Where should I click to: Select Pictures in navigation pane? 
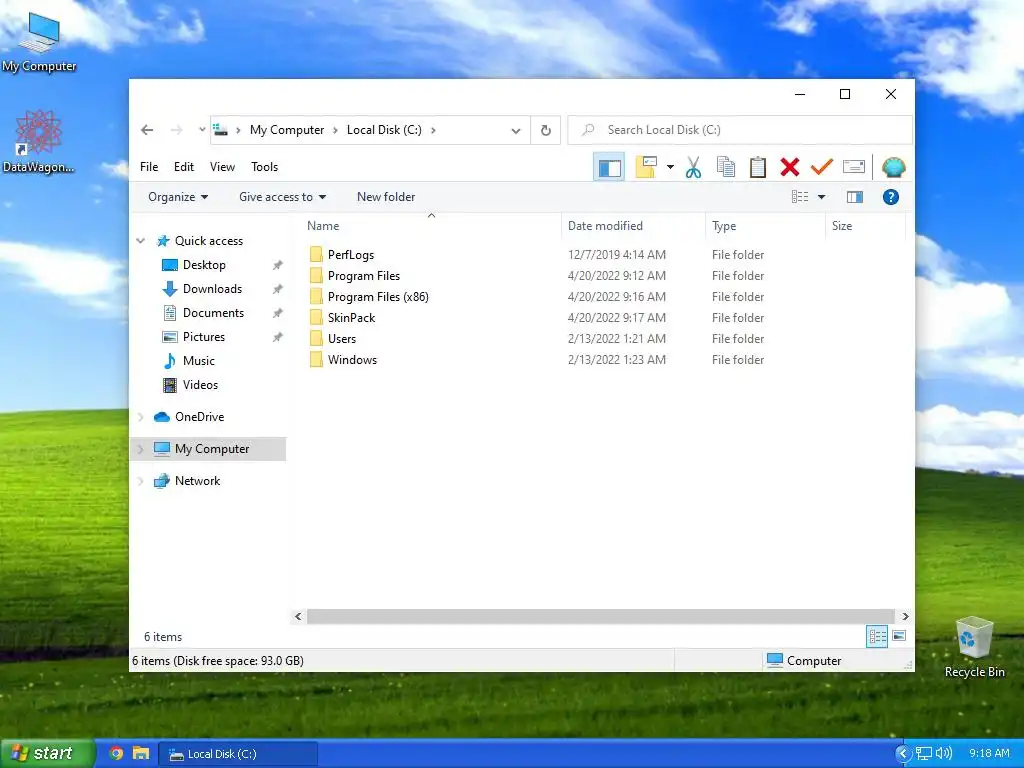pyautogui.click(x=204, y=336)
